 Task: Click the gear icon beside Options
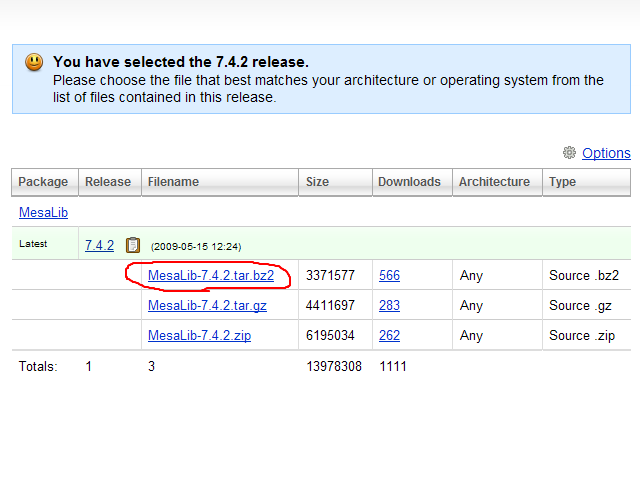[569, 153]
